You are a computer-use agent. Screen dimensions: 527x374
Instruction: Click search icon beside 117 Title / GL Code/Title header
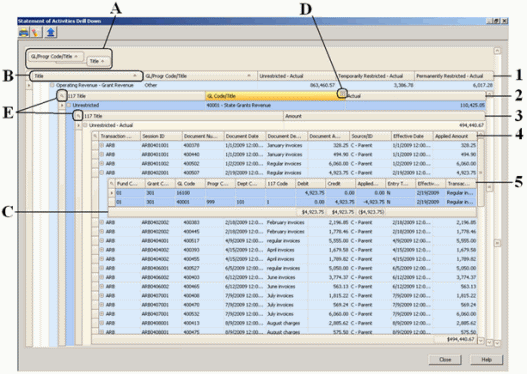pyautogui.click(x=62, y=96)
